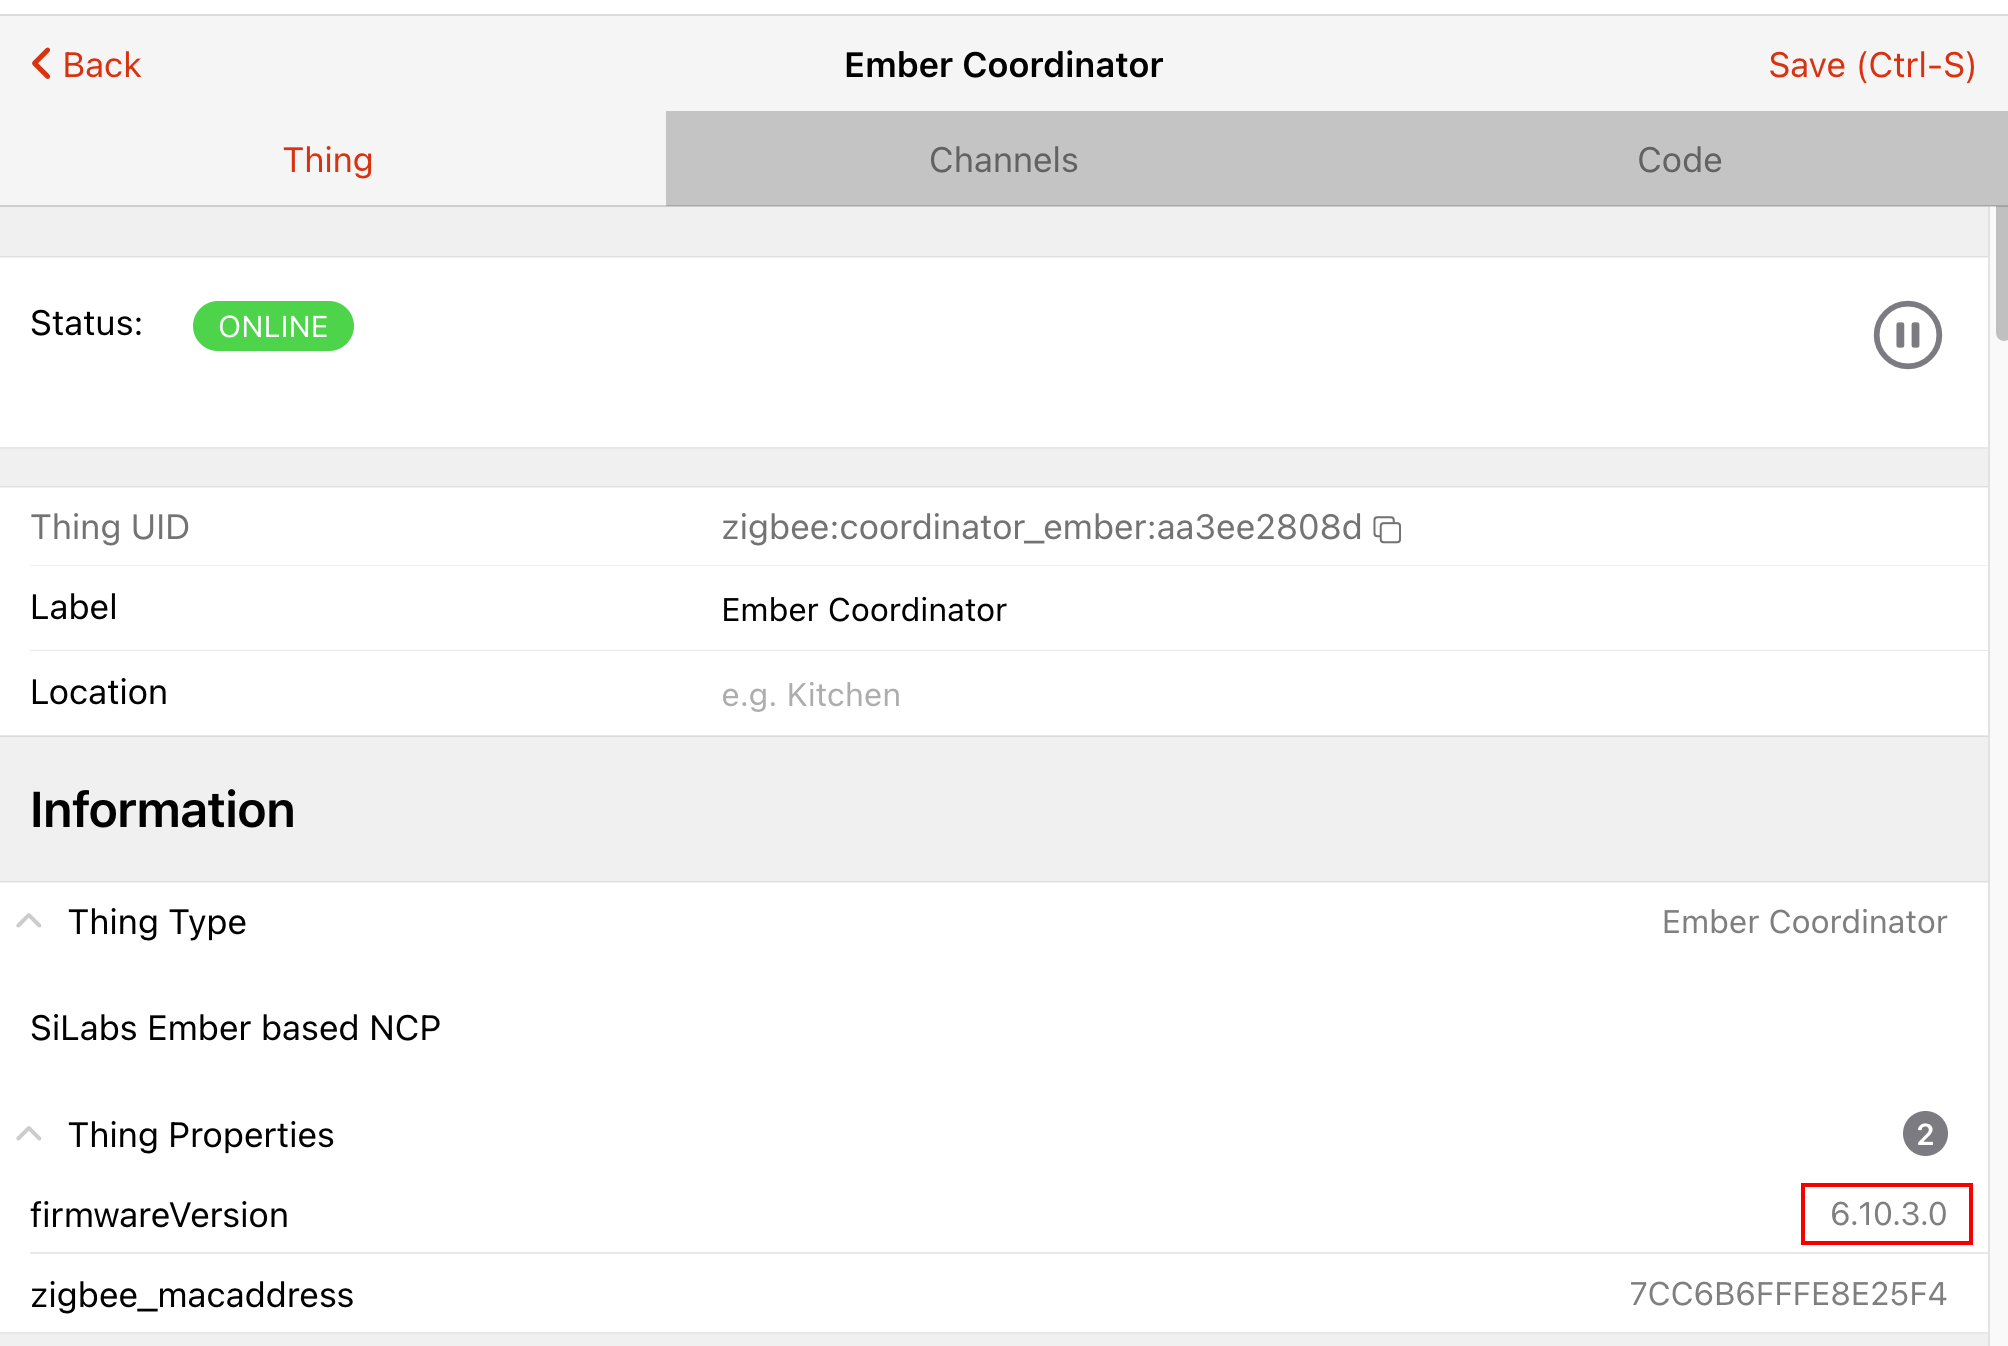Image resolution: width=2008 pixels, height=1346 pixels.
Task: Select the firmwareVersion value 6.10.3.0
Action: (x=1887, y=1214)
